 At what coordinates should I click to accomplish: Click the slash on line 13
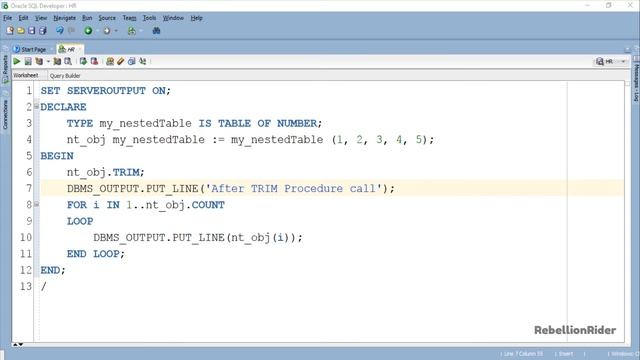pos(43,287)
